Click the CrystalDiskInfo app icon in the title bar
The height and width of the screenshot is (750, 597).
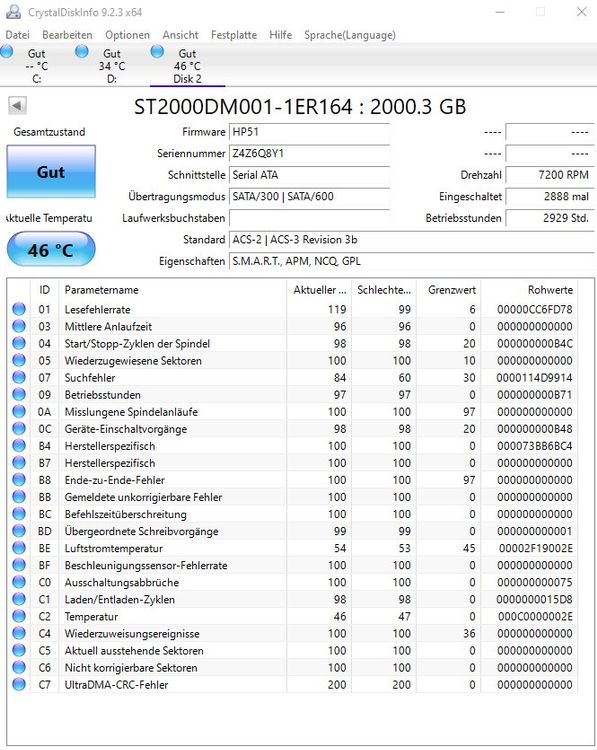(13, 12)
